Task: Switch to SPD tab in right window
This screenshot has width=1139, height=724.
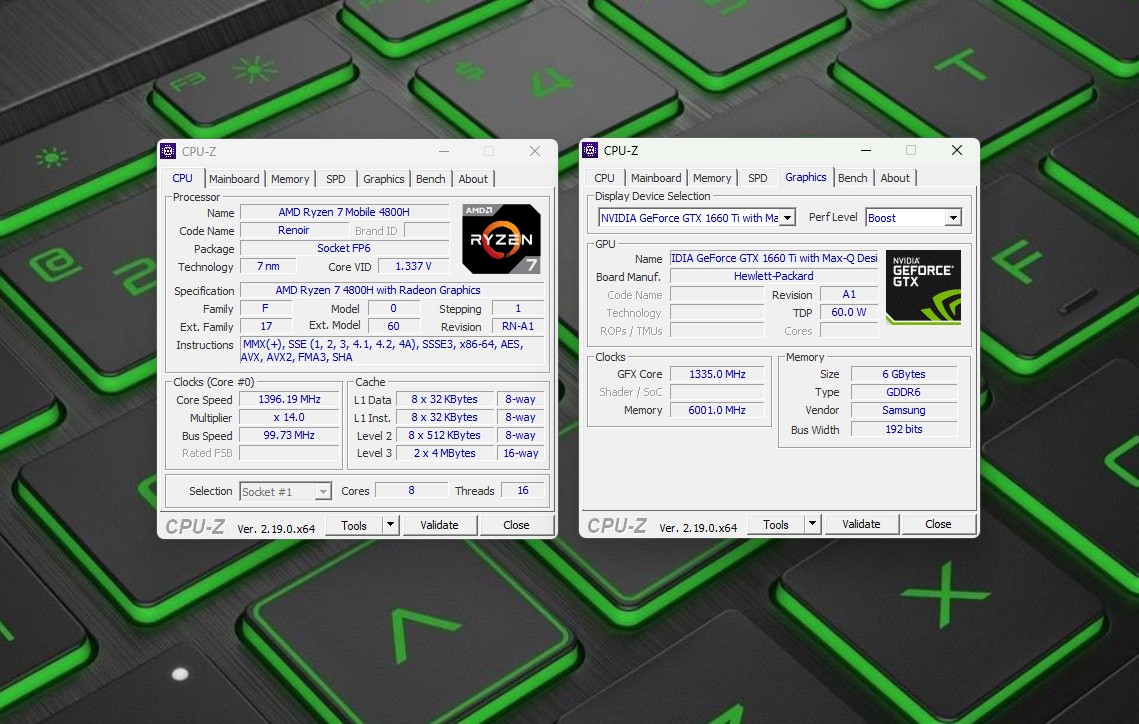Action: coord(758,178)
